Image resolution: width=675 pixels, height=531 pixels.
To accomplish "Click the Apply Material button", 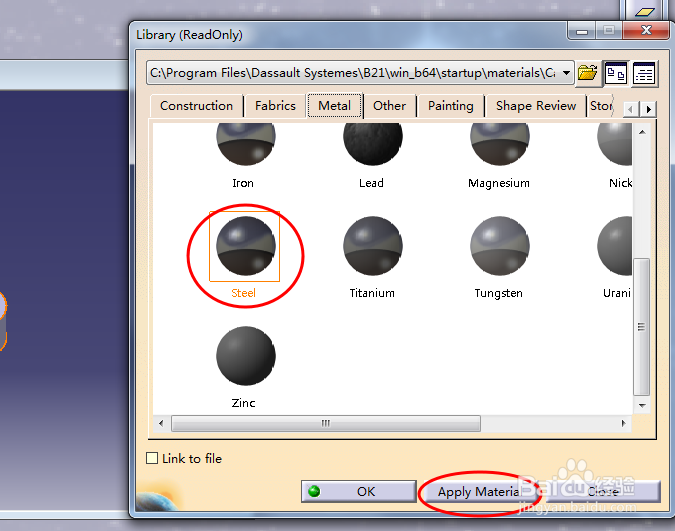I will 479,491.
